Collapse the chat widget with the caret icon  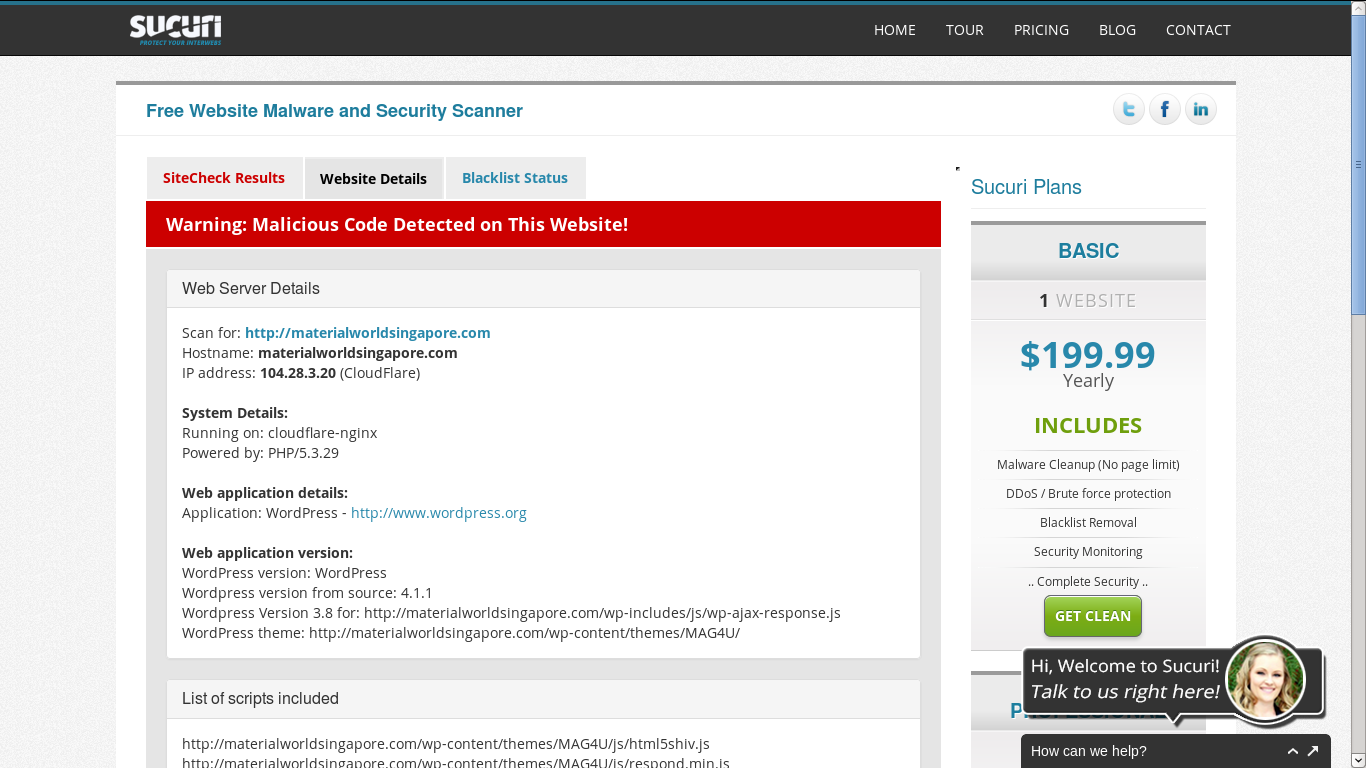click(1292, 751)
